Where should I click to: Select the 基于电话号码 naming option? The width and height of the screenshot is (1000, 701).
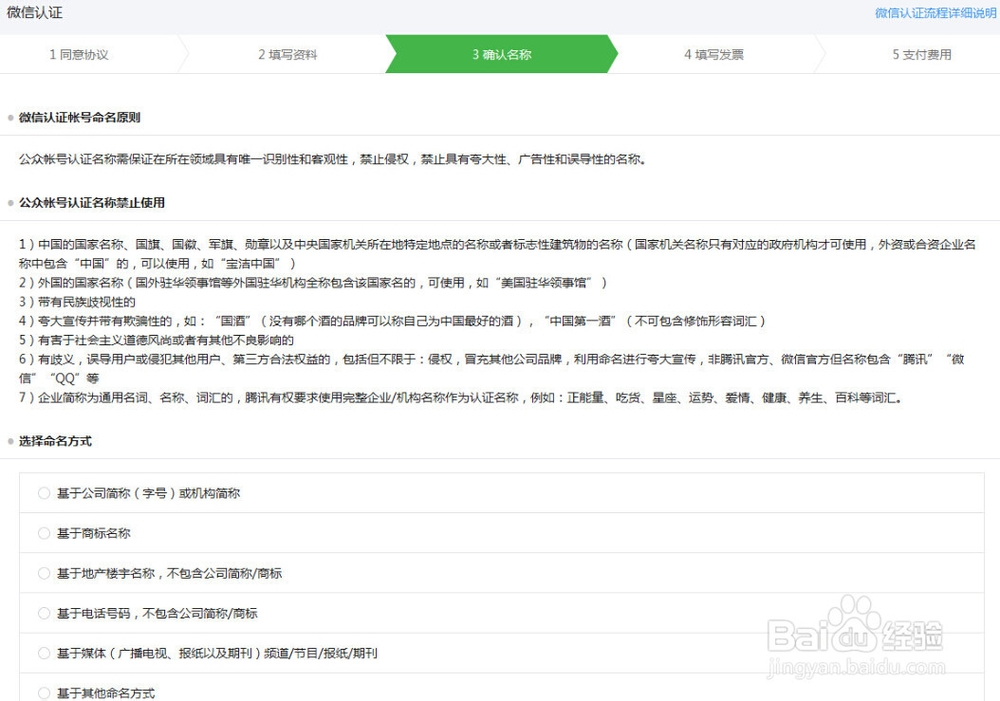(x=43, y=613)
